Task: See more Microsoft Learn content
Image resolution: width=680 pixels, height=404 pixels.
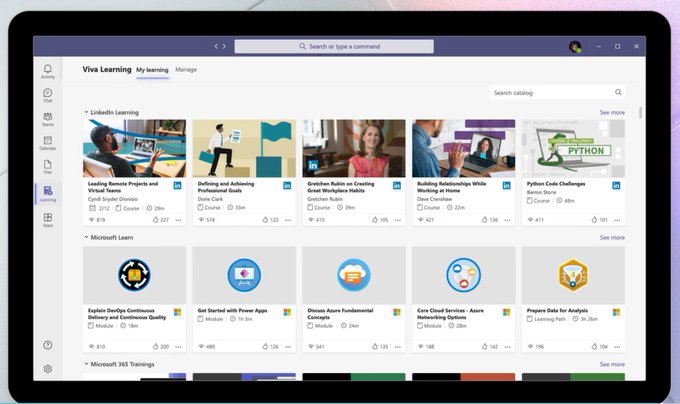Action: [x=612, y=238]
